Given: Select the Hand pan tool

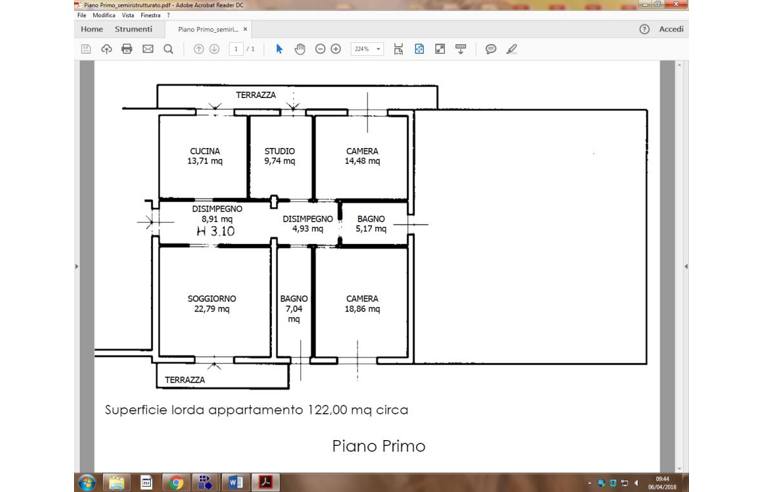Looking at the screenshot, I should [x=300, y=49].
